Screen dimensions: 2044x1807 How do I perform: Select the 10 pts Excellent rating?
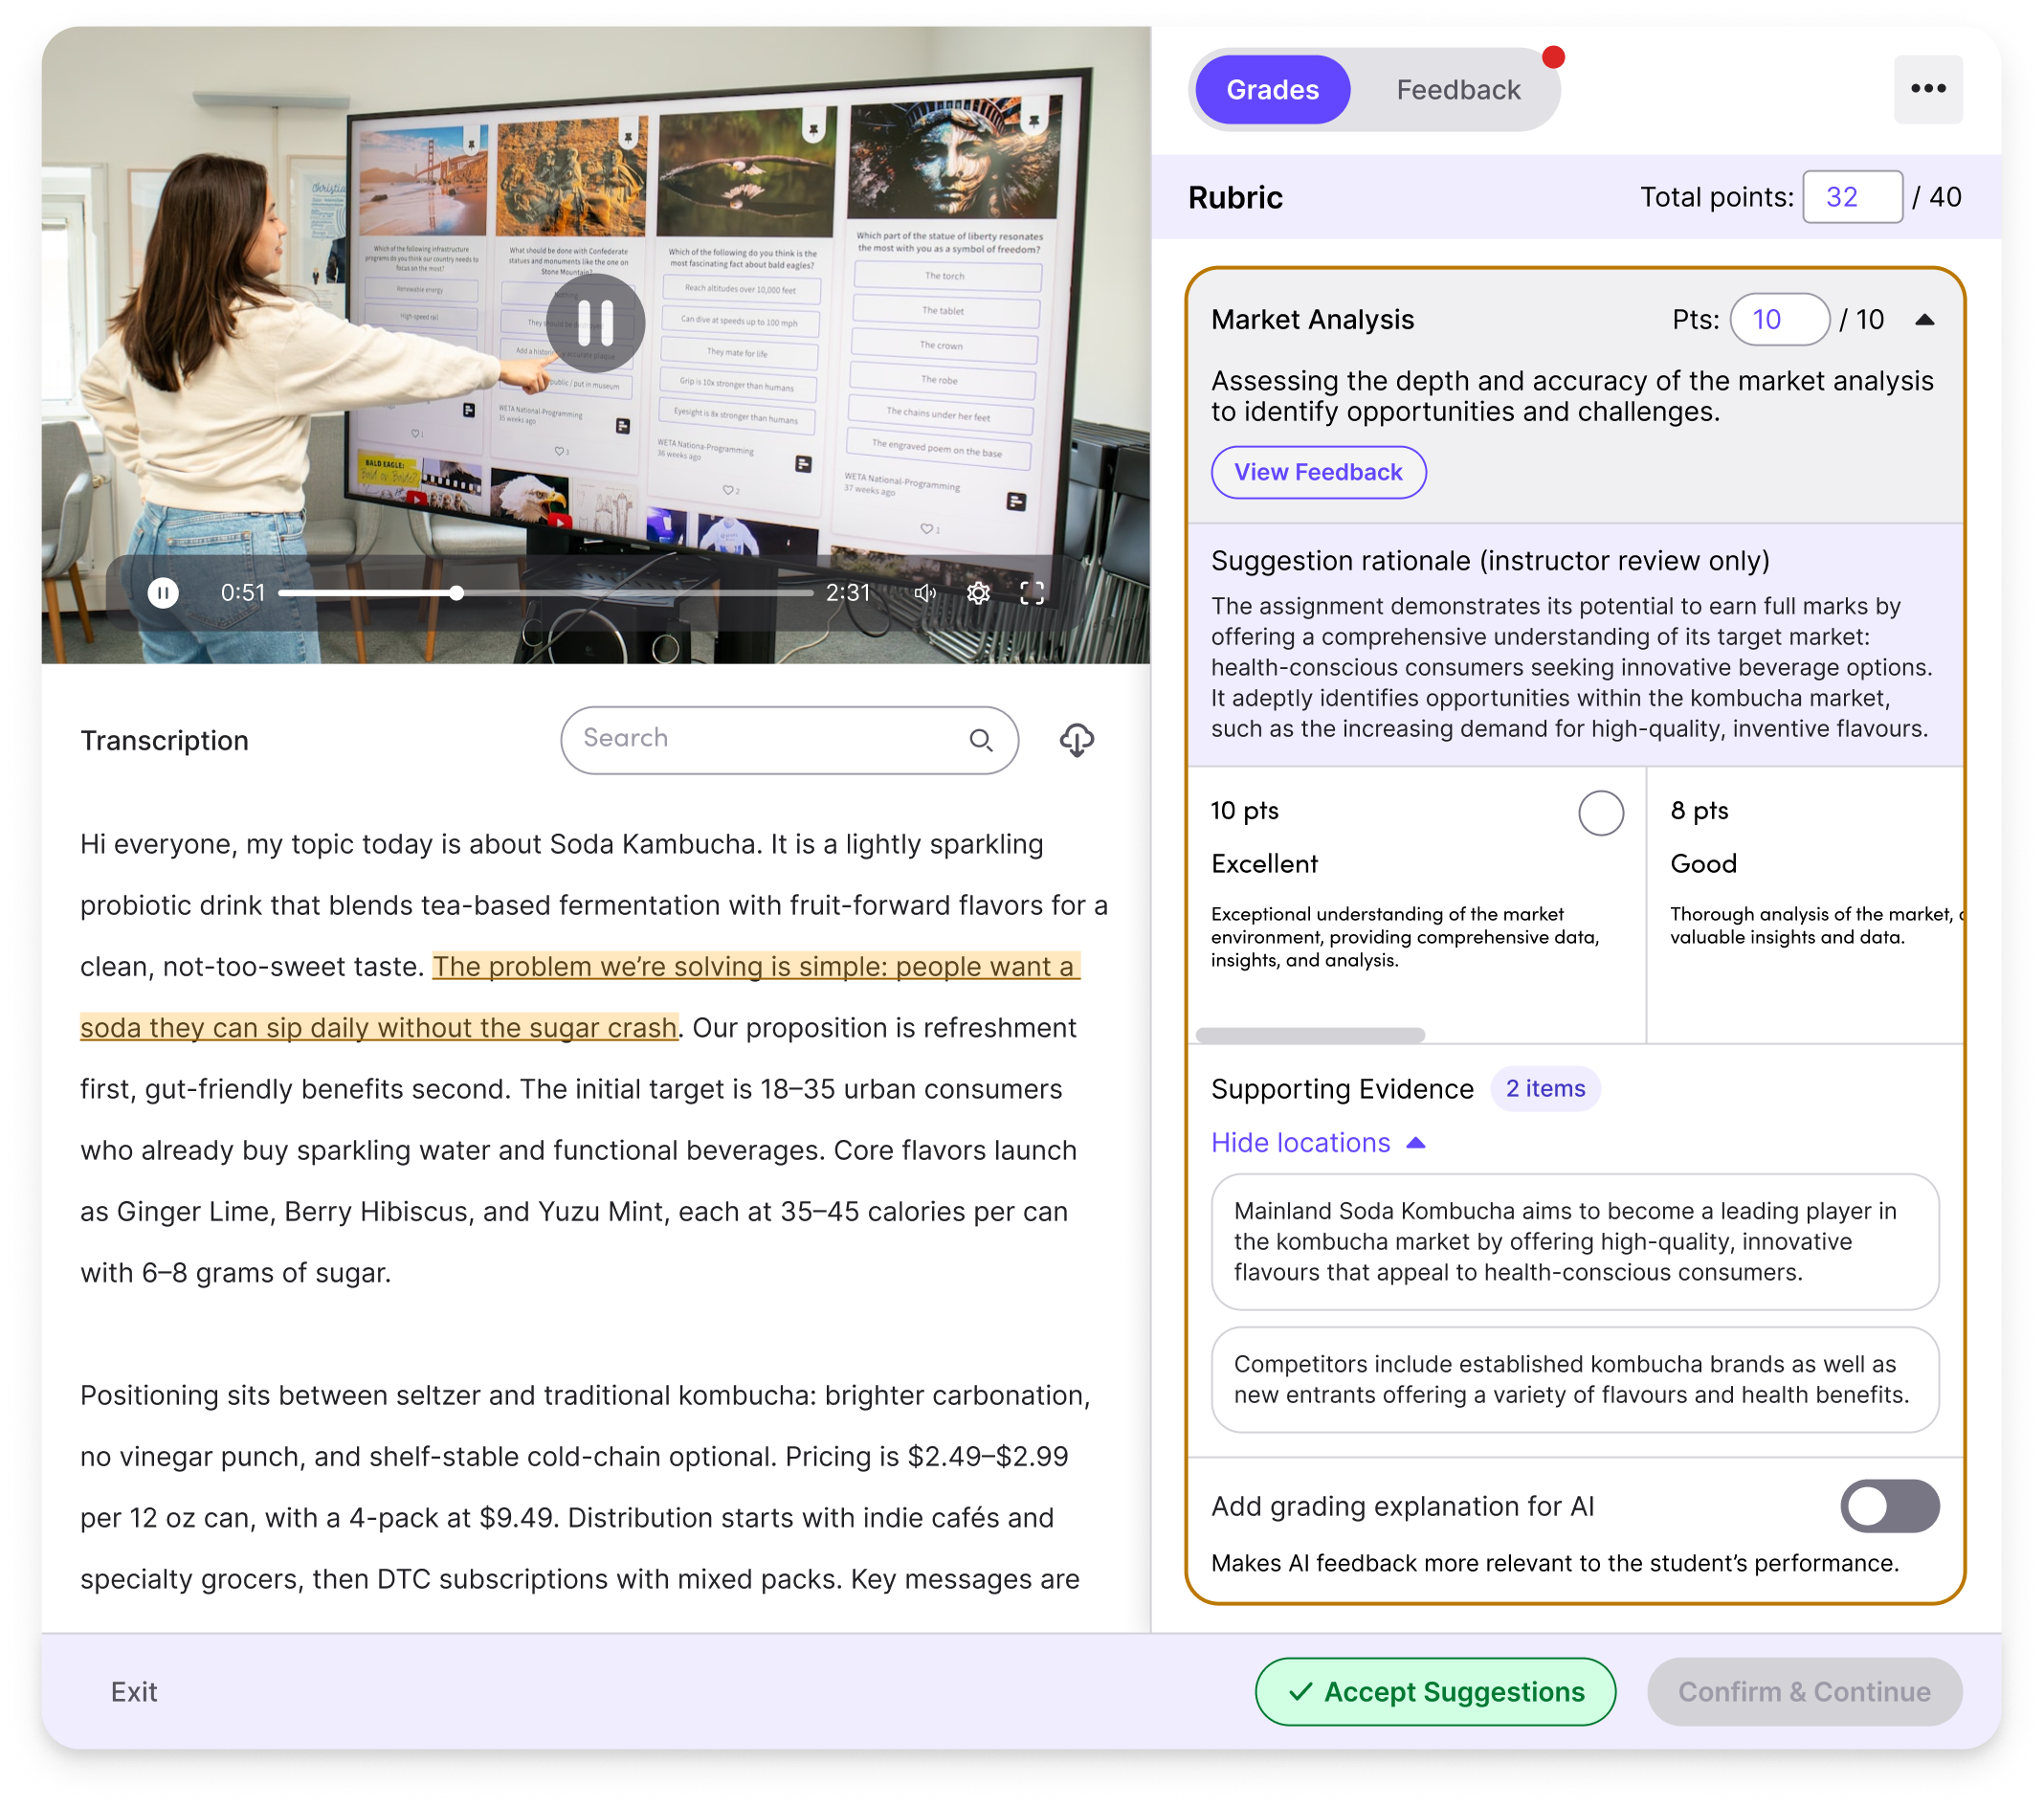coord(1600,812)
